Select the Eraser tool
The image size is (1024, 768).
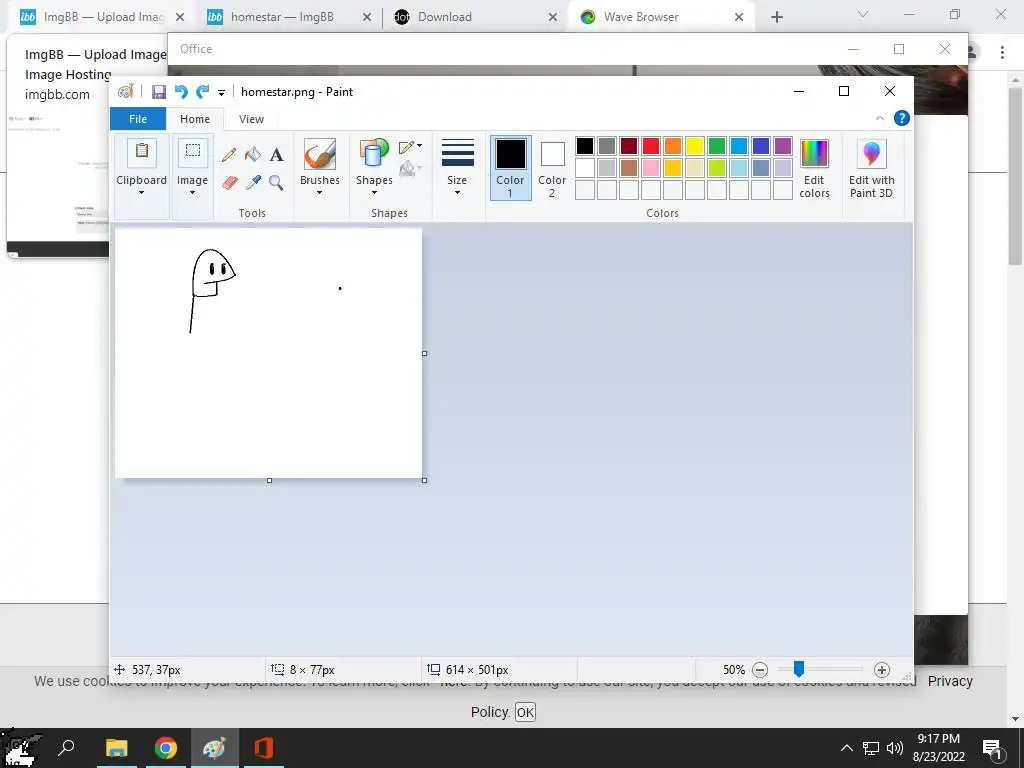pyautogui.click(x=229, y=183)
